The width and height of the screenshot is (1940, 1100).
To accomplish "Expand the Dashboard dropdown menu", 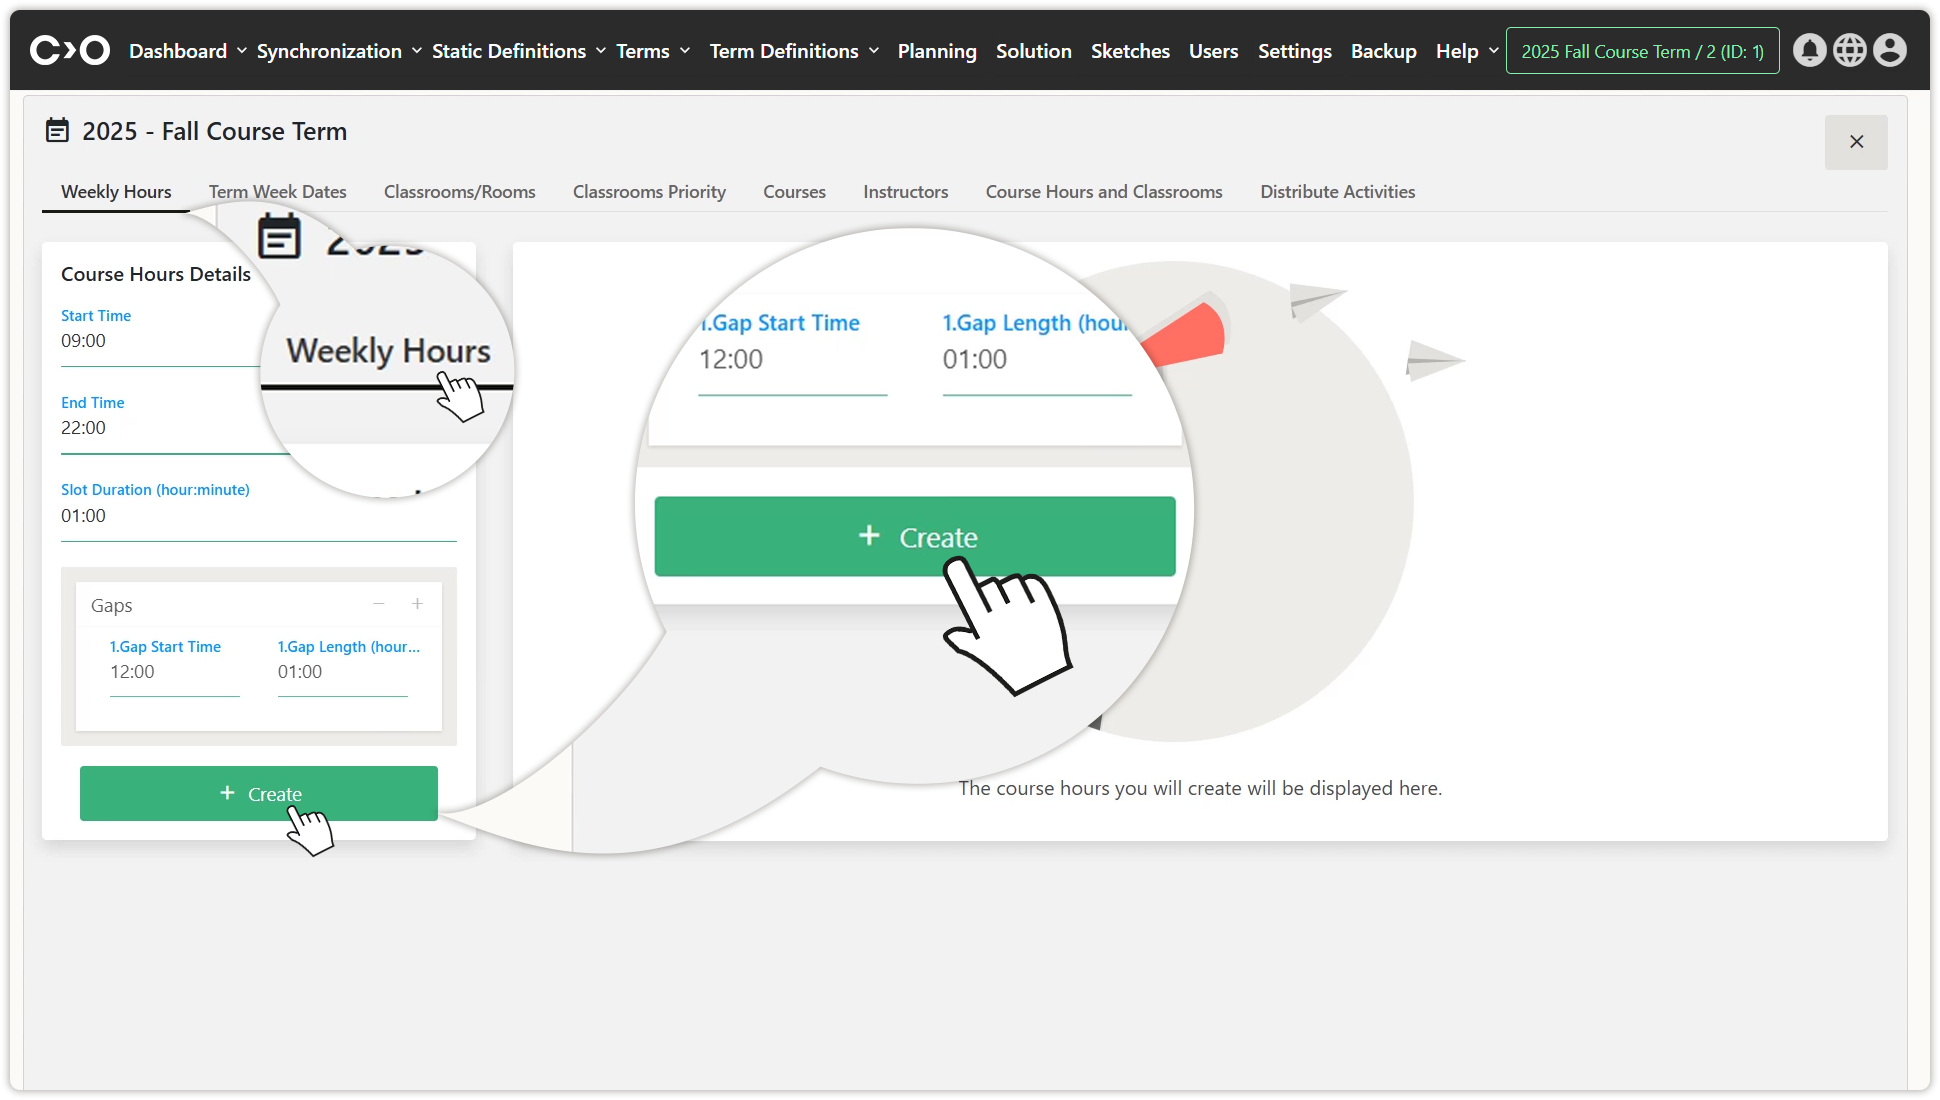I will point(187,51).
